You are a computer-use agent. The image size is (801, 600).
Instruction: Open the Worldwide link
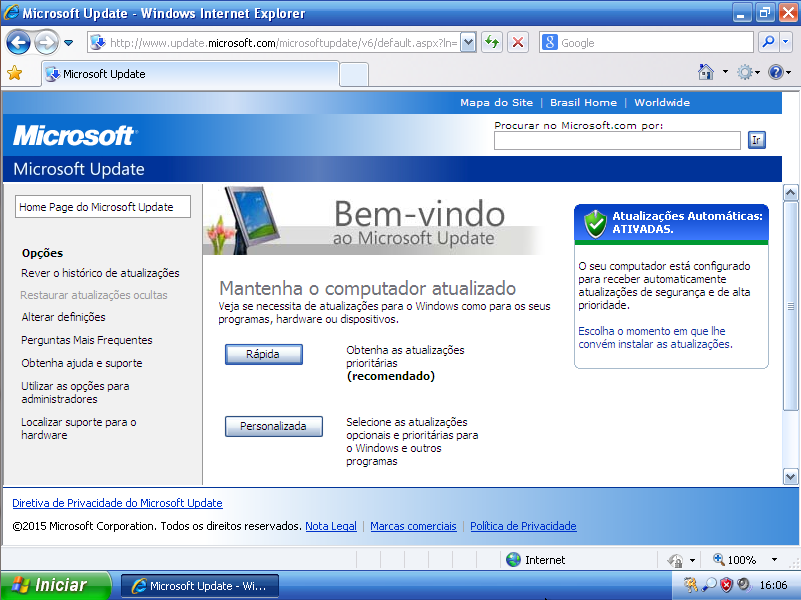pyautogui.click(x=662, y=103)
